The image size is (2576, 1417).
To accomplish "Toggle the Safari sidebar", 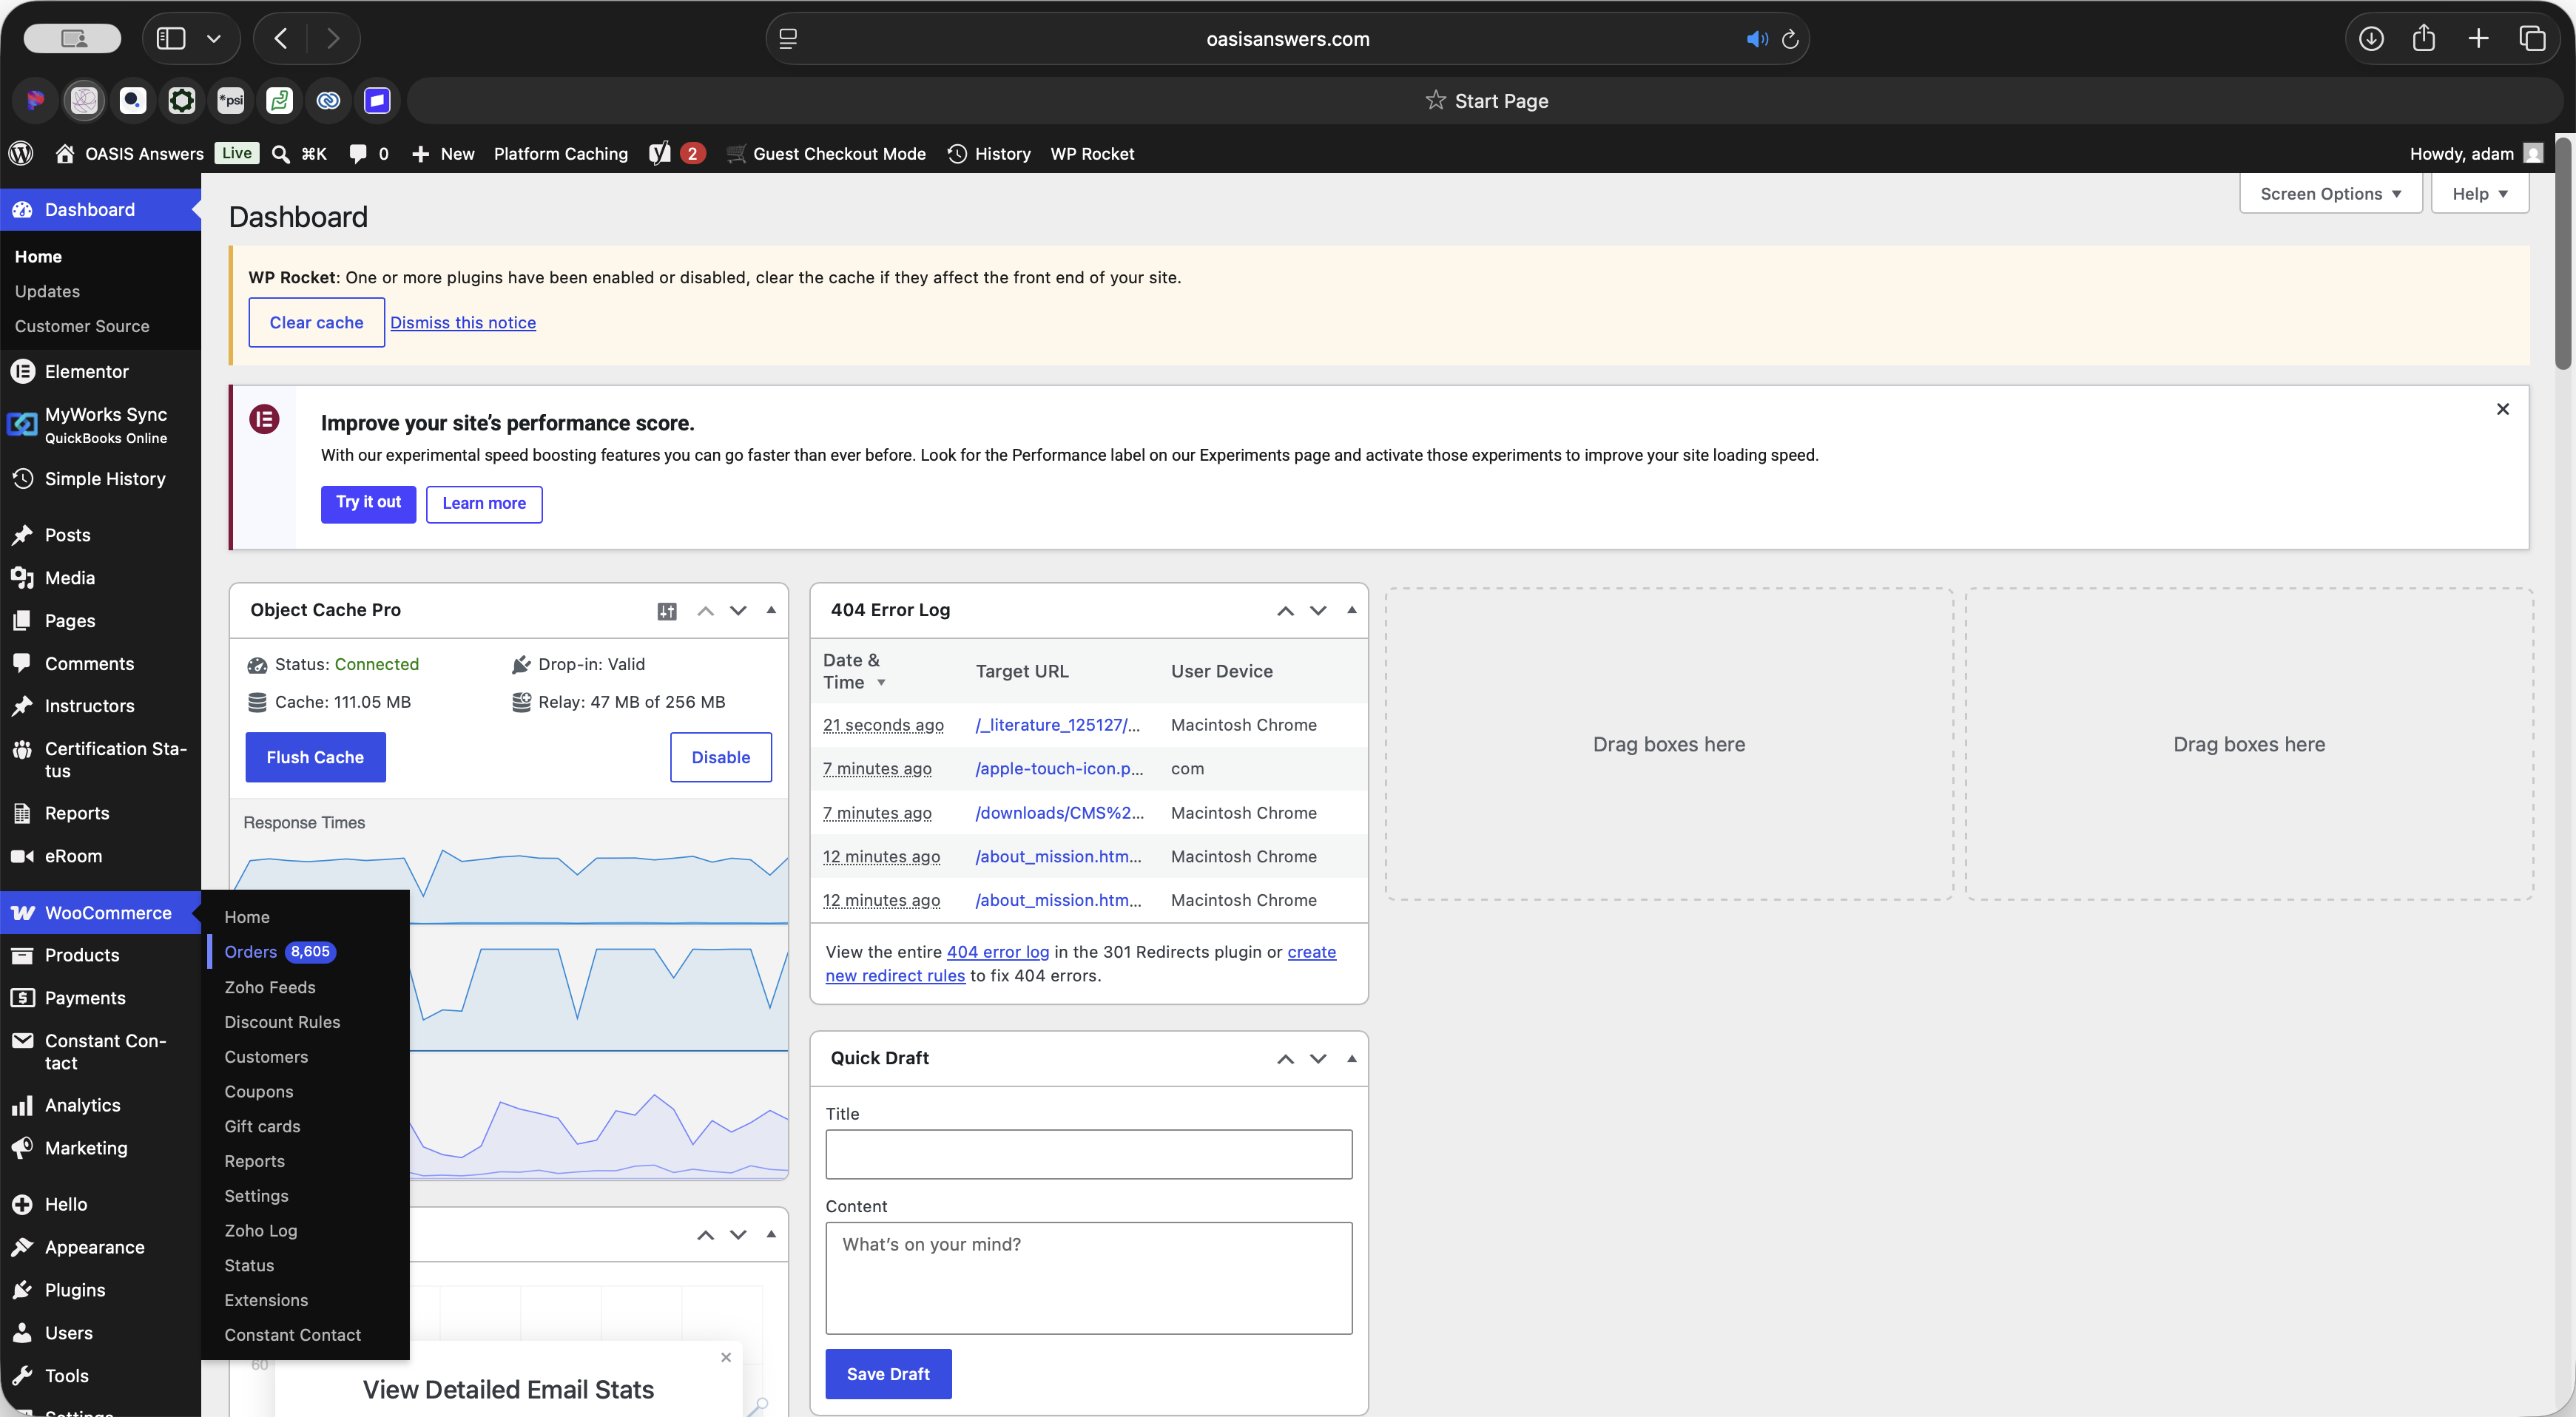I will click(x=171, y=39).
